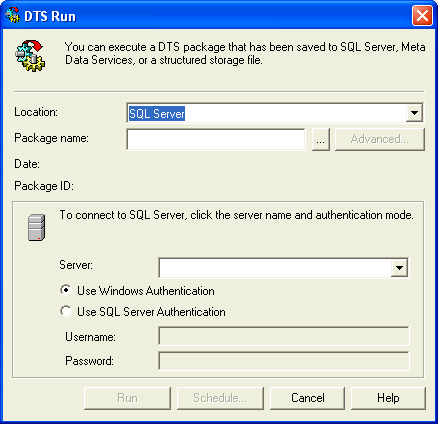Click the Package name: label
This screenshot has height=424, width=438.
click(x=51, y=138)
